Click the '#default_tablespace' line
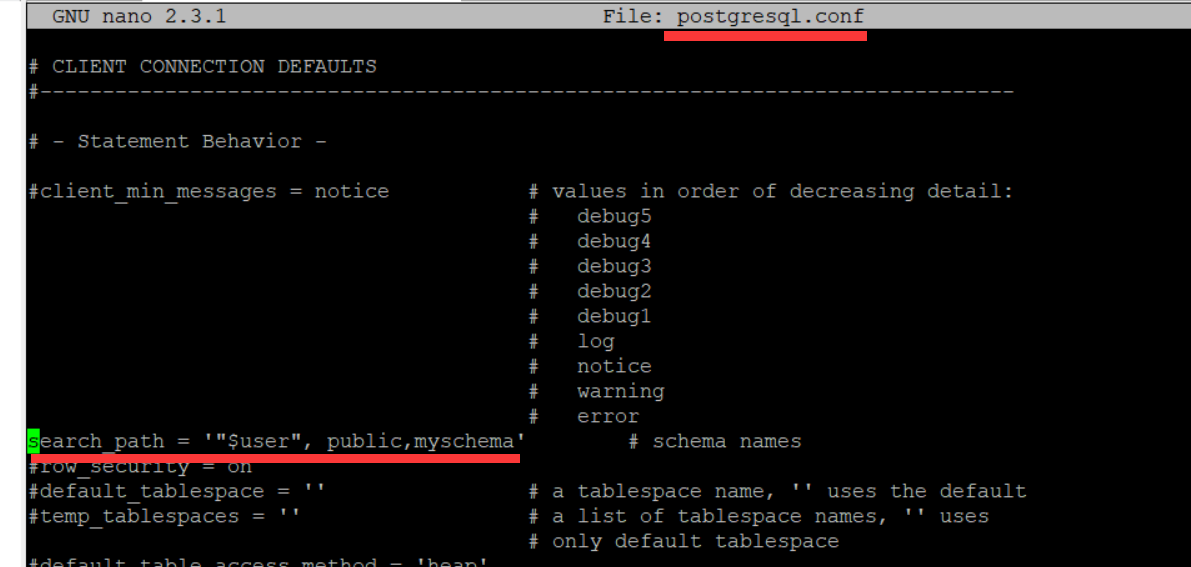The image size is (1191, 567). pos(177,491)
